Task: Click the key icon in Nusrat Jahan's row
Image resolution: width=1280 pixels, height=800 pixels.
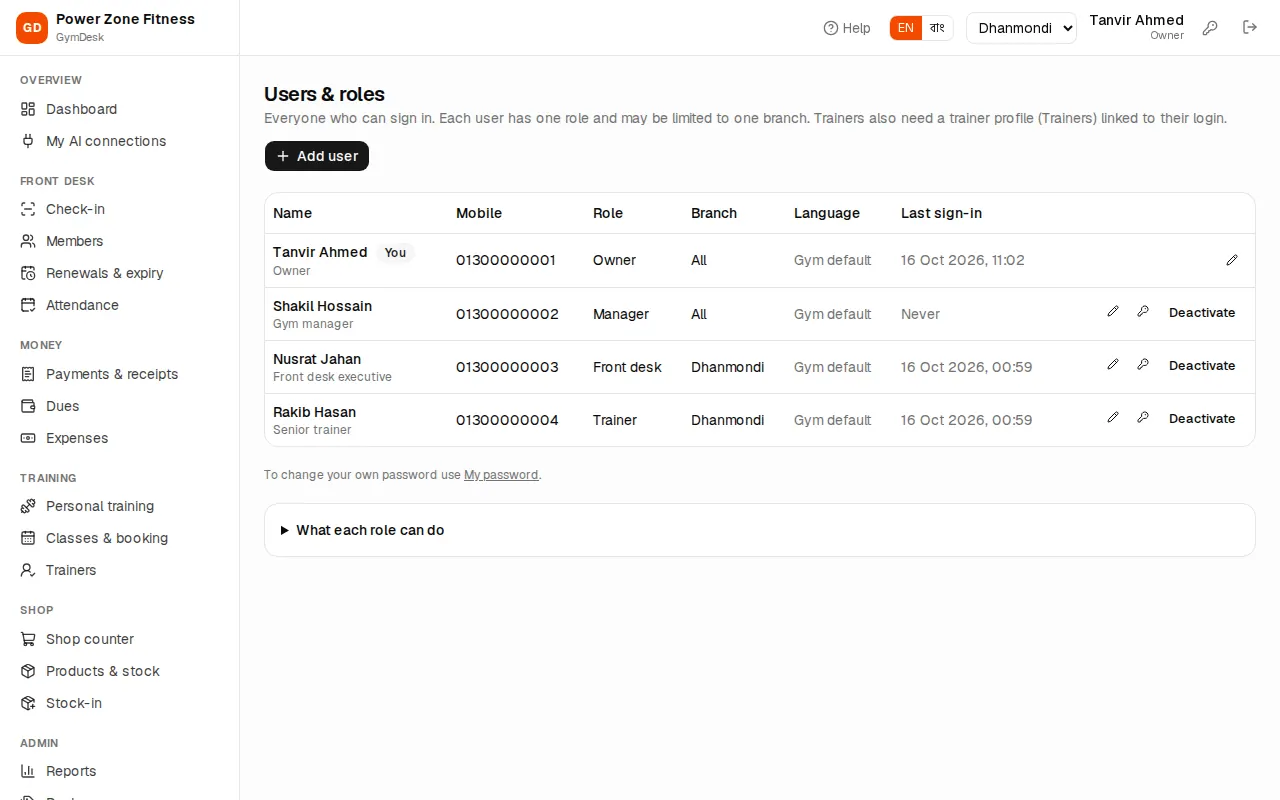Action: (x=1143, y=365)
